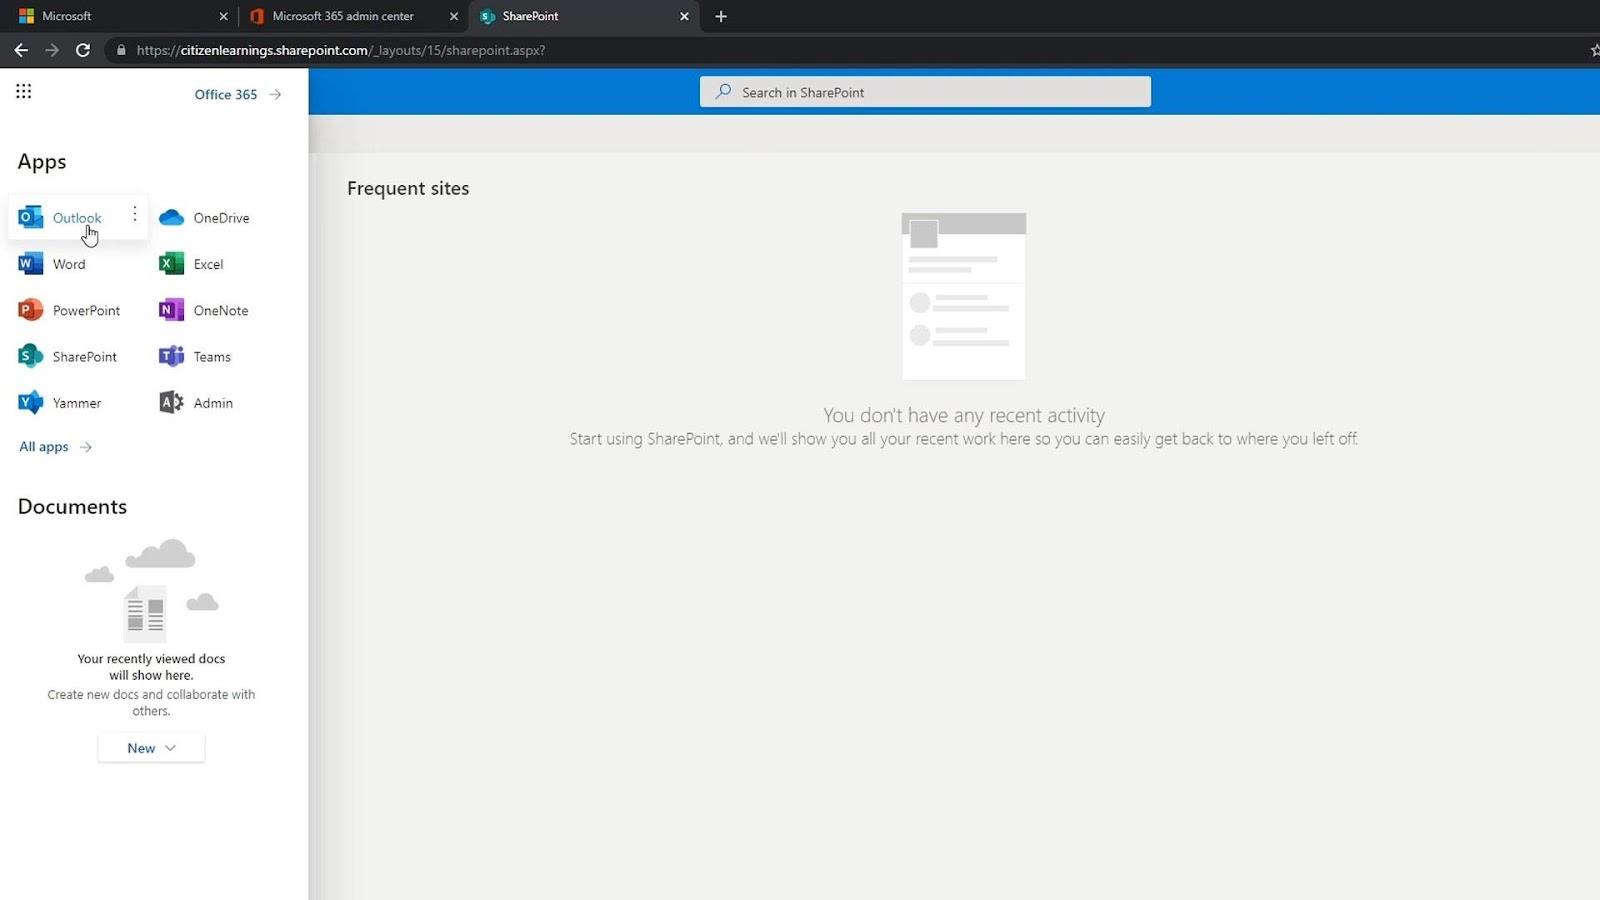The height and width of the screenshot is (900, 1600).
Task: Click "You don't have any recent activity" text
Action: 964,415
